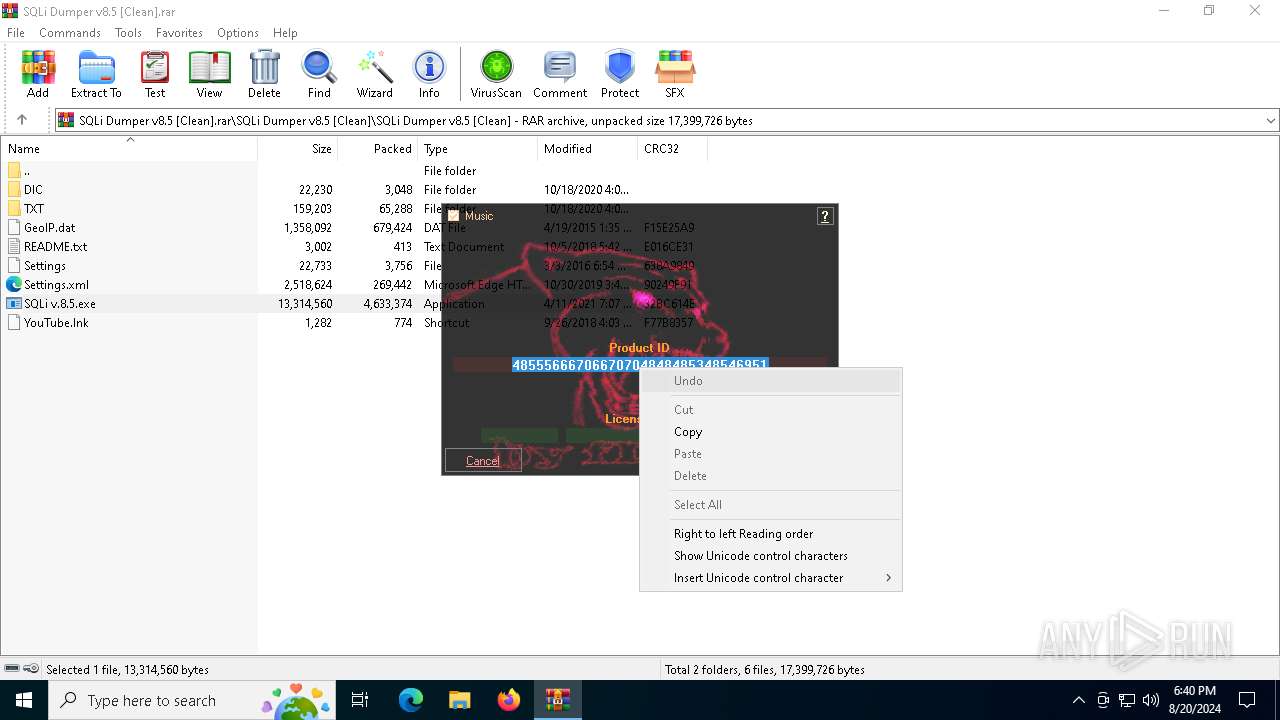The height and width of the screenshot is (720, 1280).
Task: Open the Tools menu
Action: pos(128,33)
